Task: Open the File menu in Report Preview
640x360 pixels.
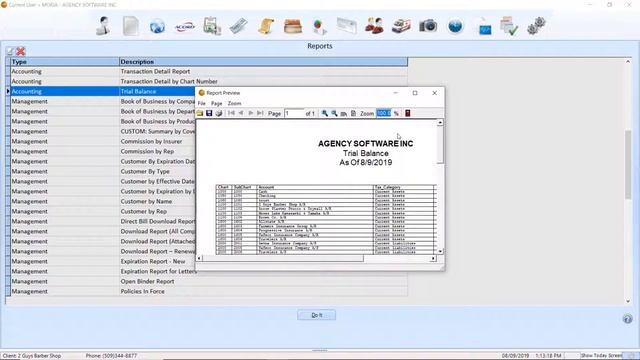Action: point(202,103)
